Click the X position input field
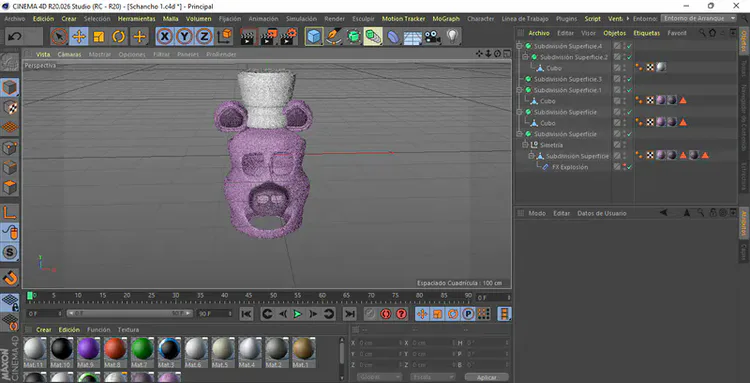The width and height of the screenshot is (750, 383). click(x=380, y=343)
